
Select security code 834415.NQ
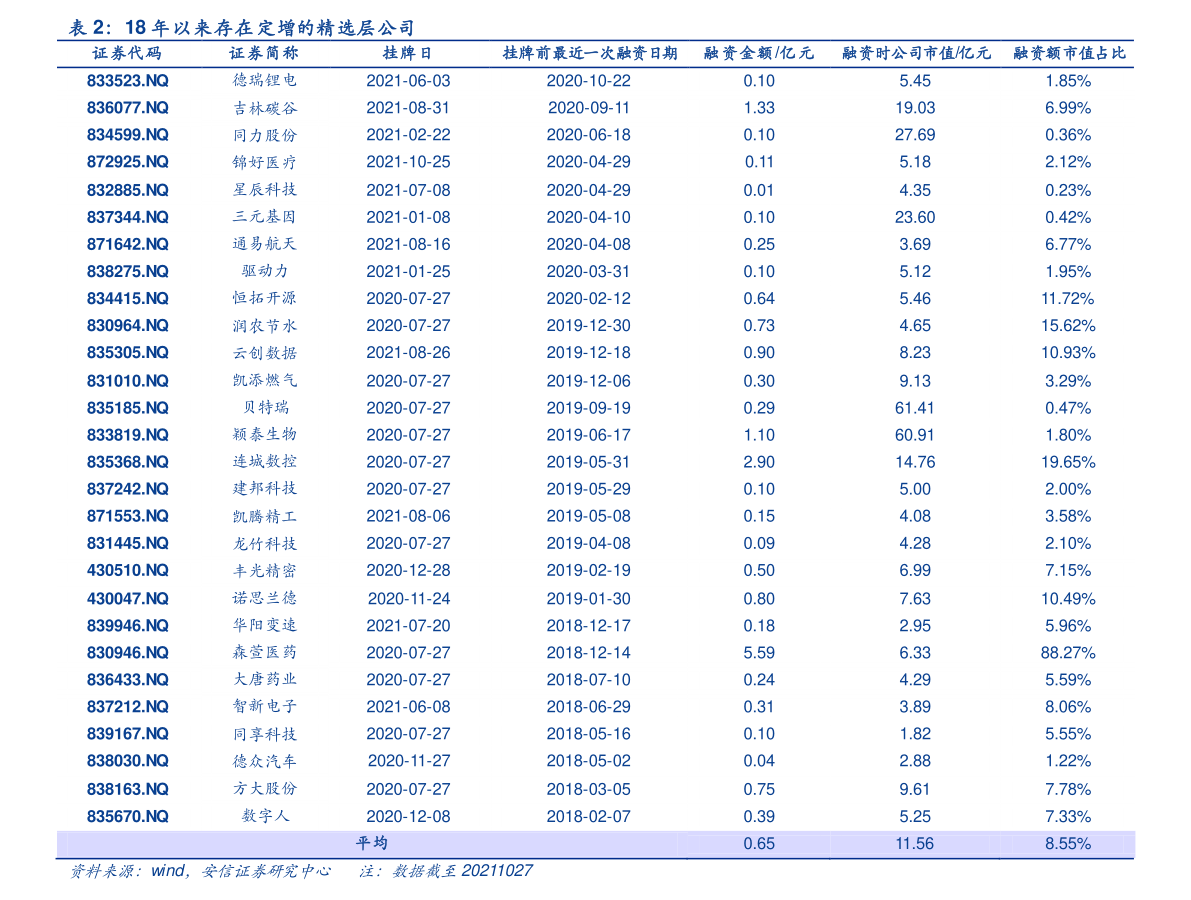(128, 298)
